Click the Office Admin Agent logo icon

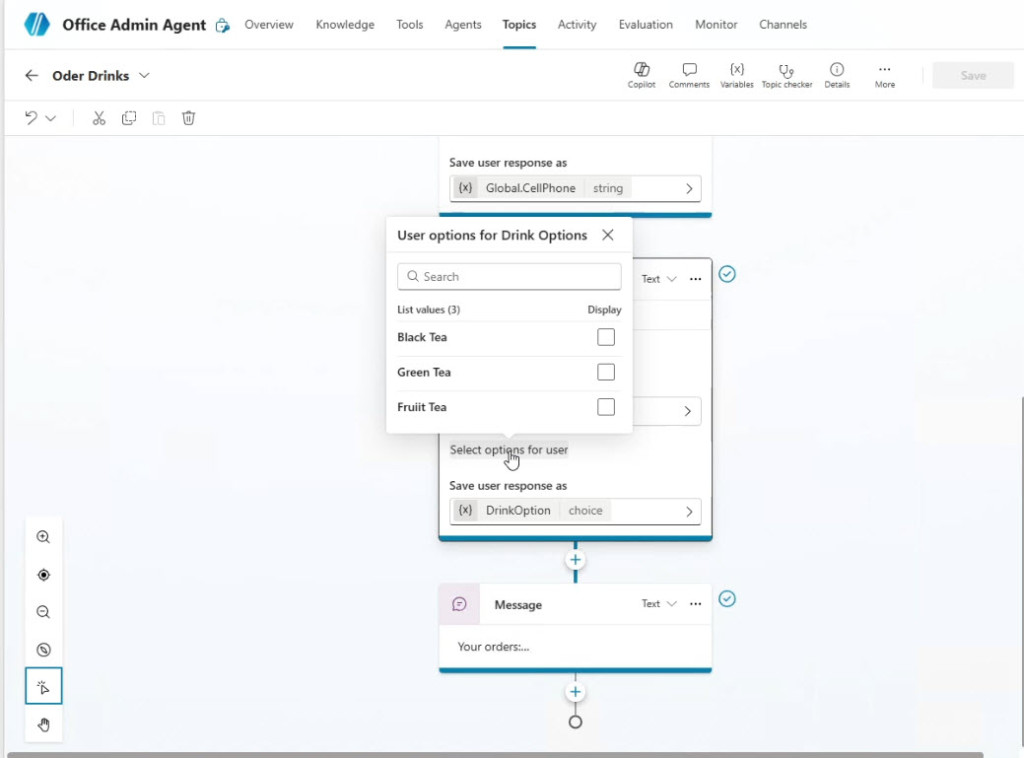(37, 24)
